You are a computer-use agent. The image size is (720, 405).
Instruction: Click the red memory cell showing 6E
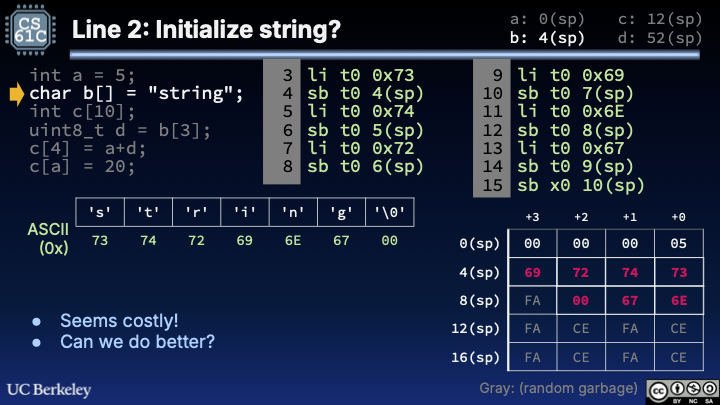[x=679, y=299]
